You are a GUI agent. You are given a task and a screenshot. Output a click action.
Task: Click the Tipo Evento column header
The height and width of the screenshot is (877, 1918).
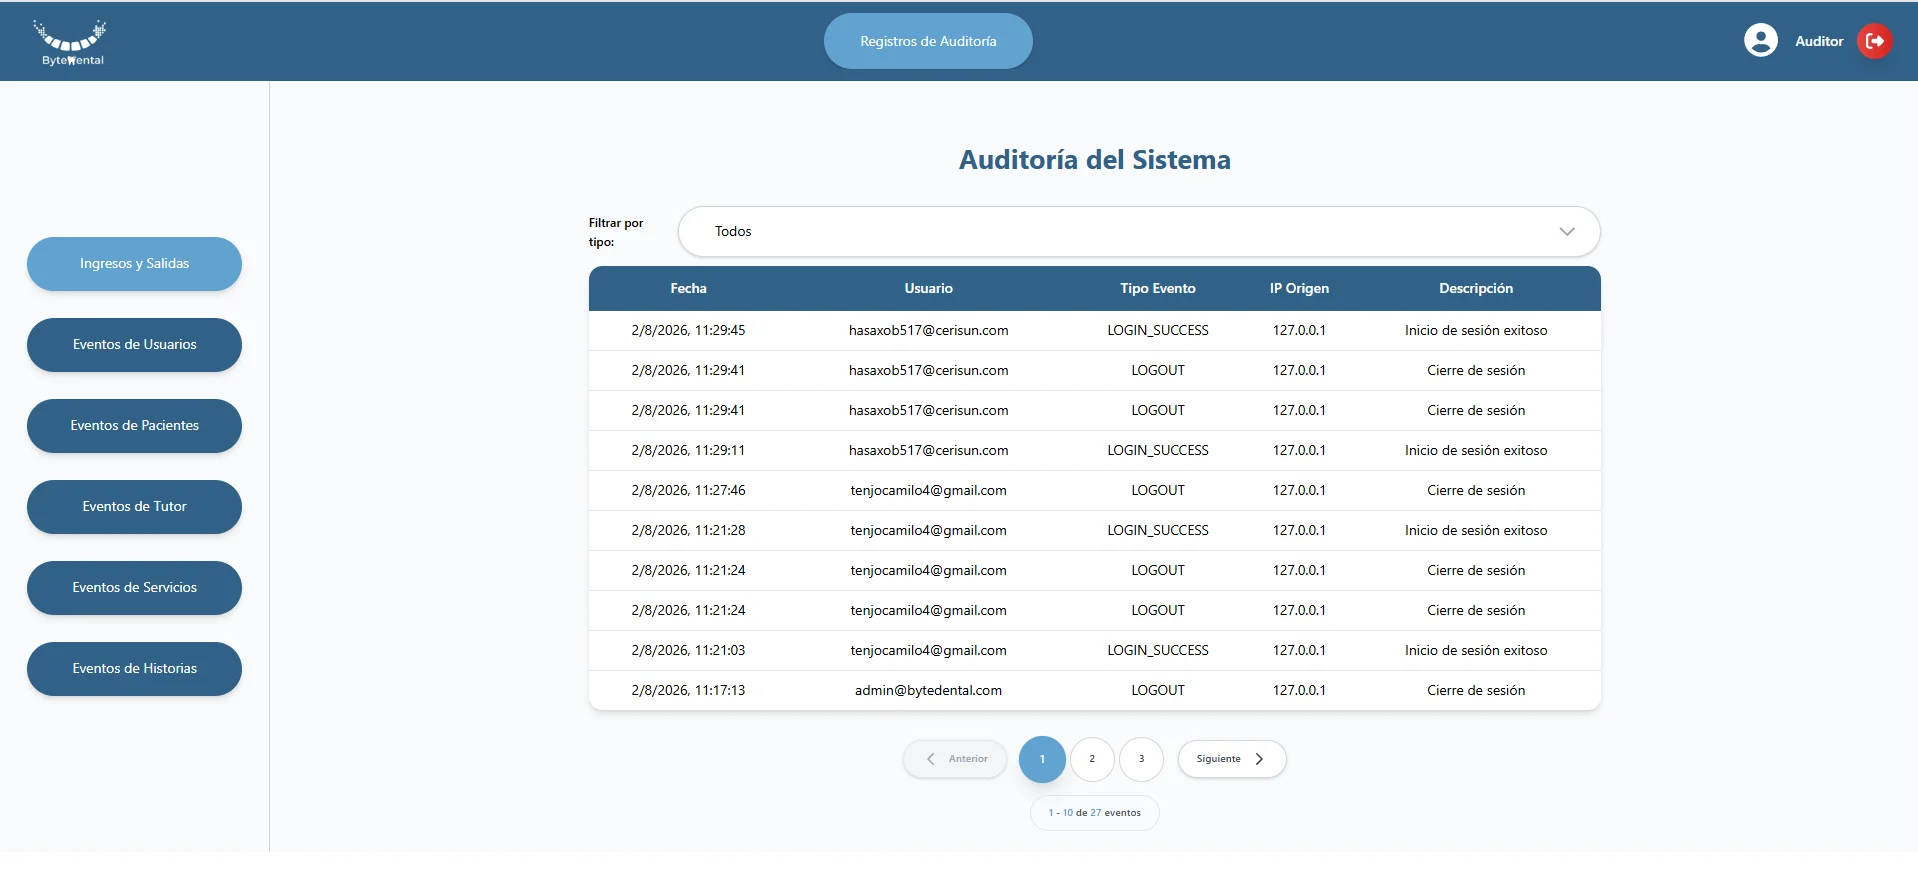pos(1157,288)
